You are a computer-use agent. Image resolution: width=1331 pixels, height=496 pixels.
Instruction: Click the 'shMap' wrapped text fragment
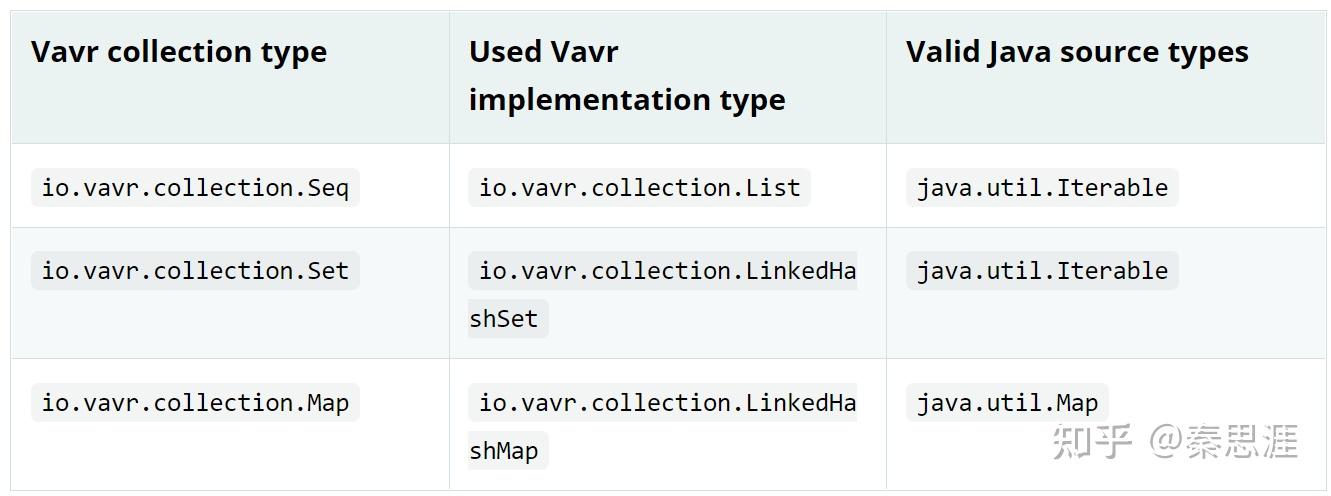(x=508, y=451)
